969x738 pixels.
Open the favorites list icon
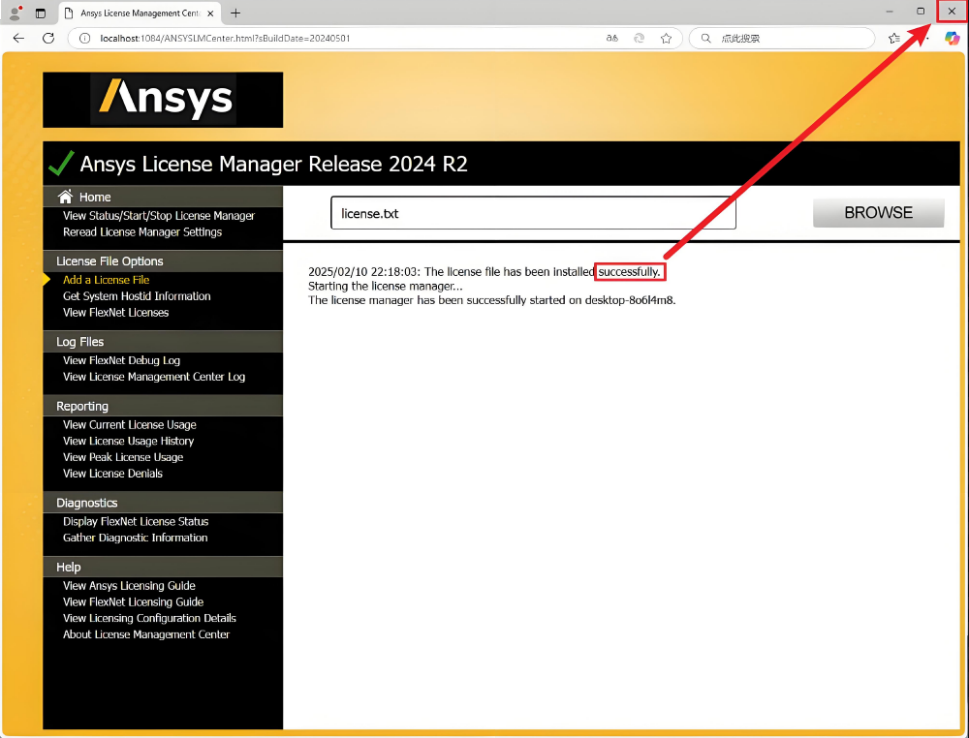tap(894, 38)
